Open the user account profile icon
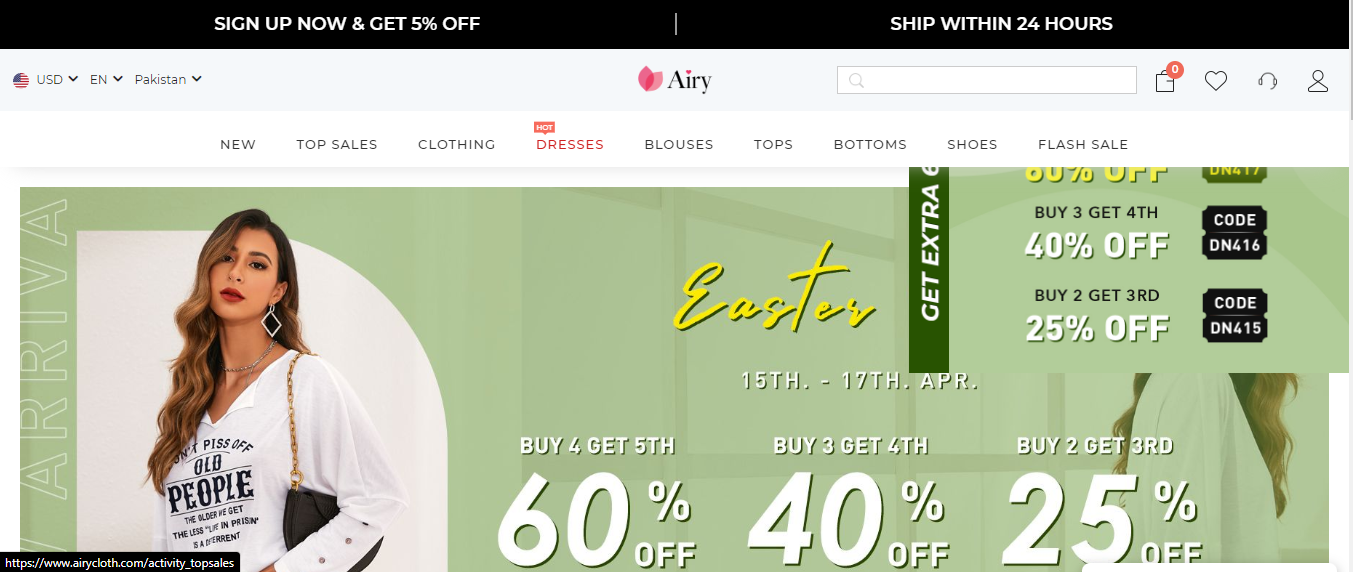The height and width of the screenshot is (572, 1353). [x=1318, y=81]
